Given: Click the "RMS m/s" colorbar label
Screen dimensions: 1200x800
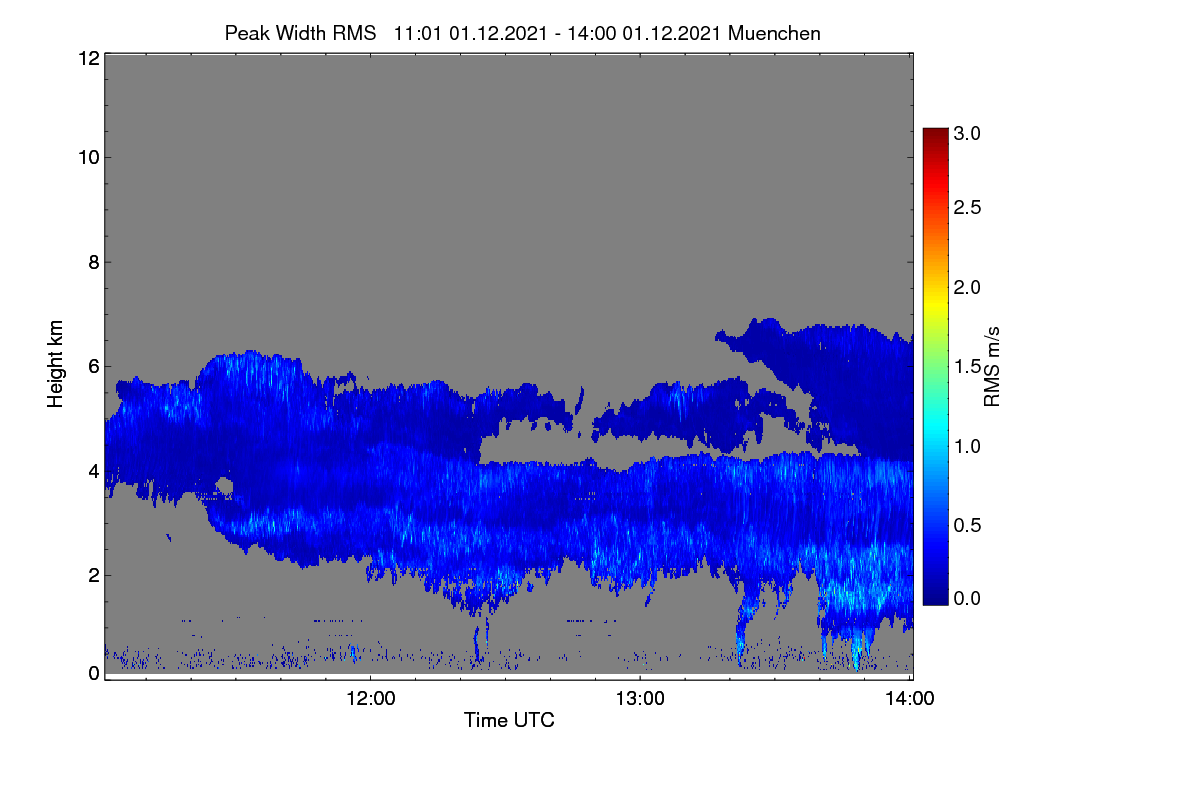Looking at the screenshot, I should tap(993, 366).
